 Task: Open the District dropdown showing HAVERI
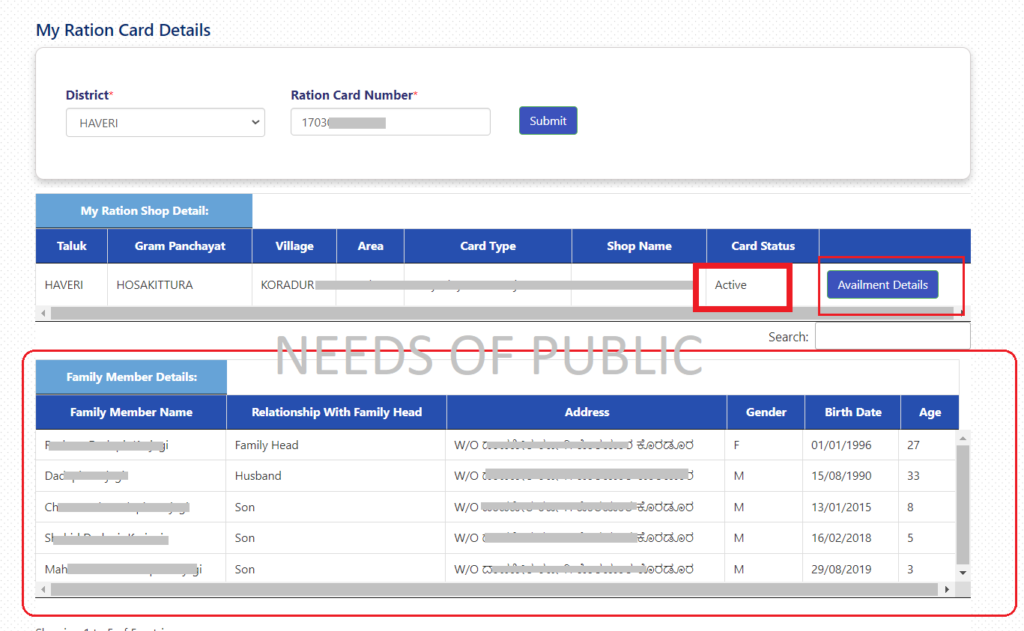click(164, 123)
